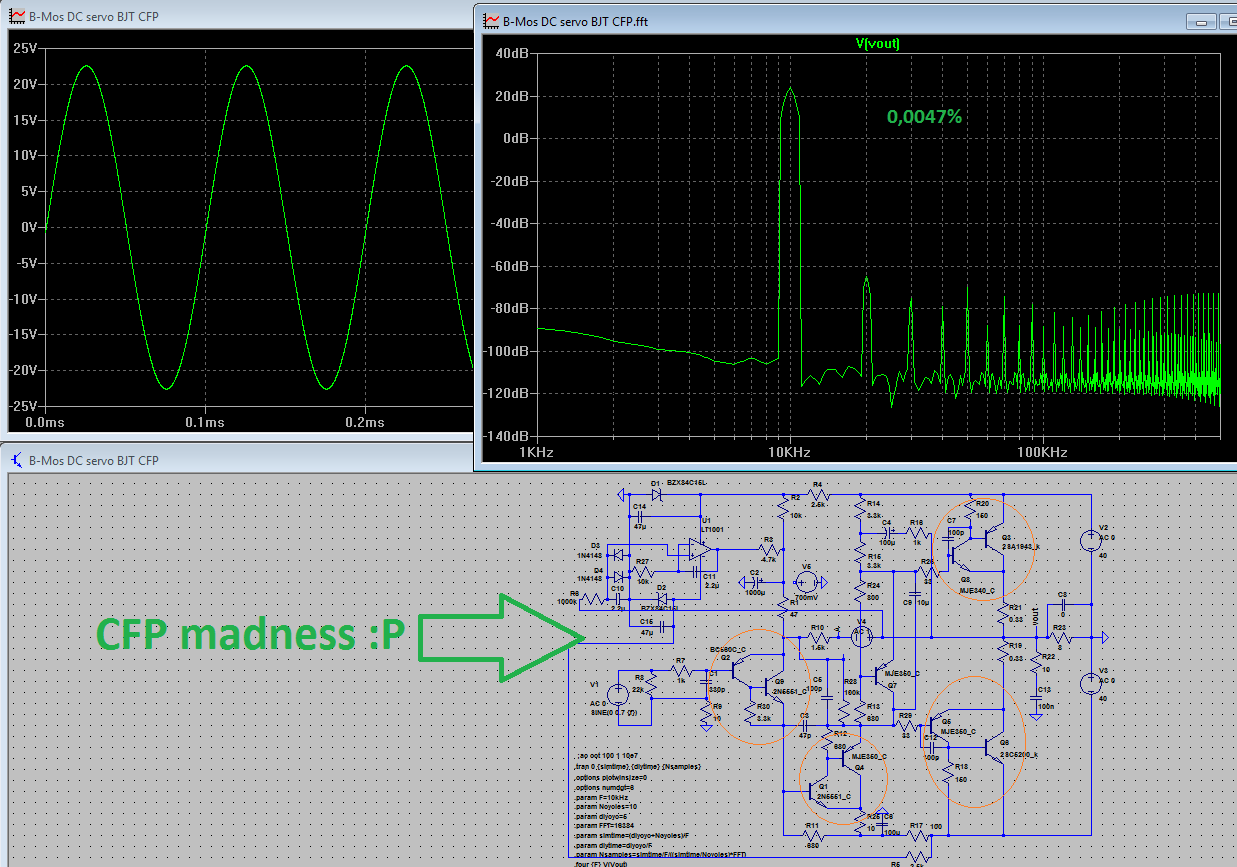Click the 1KHz label on FFT frequency axis

536,452
